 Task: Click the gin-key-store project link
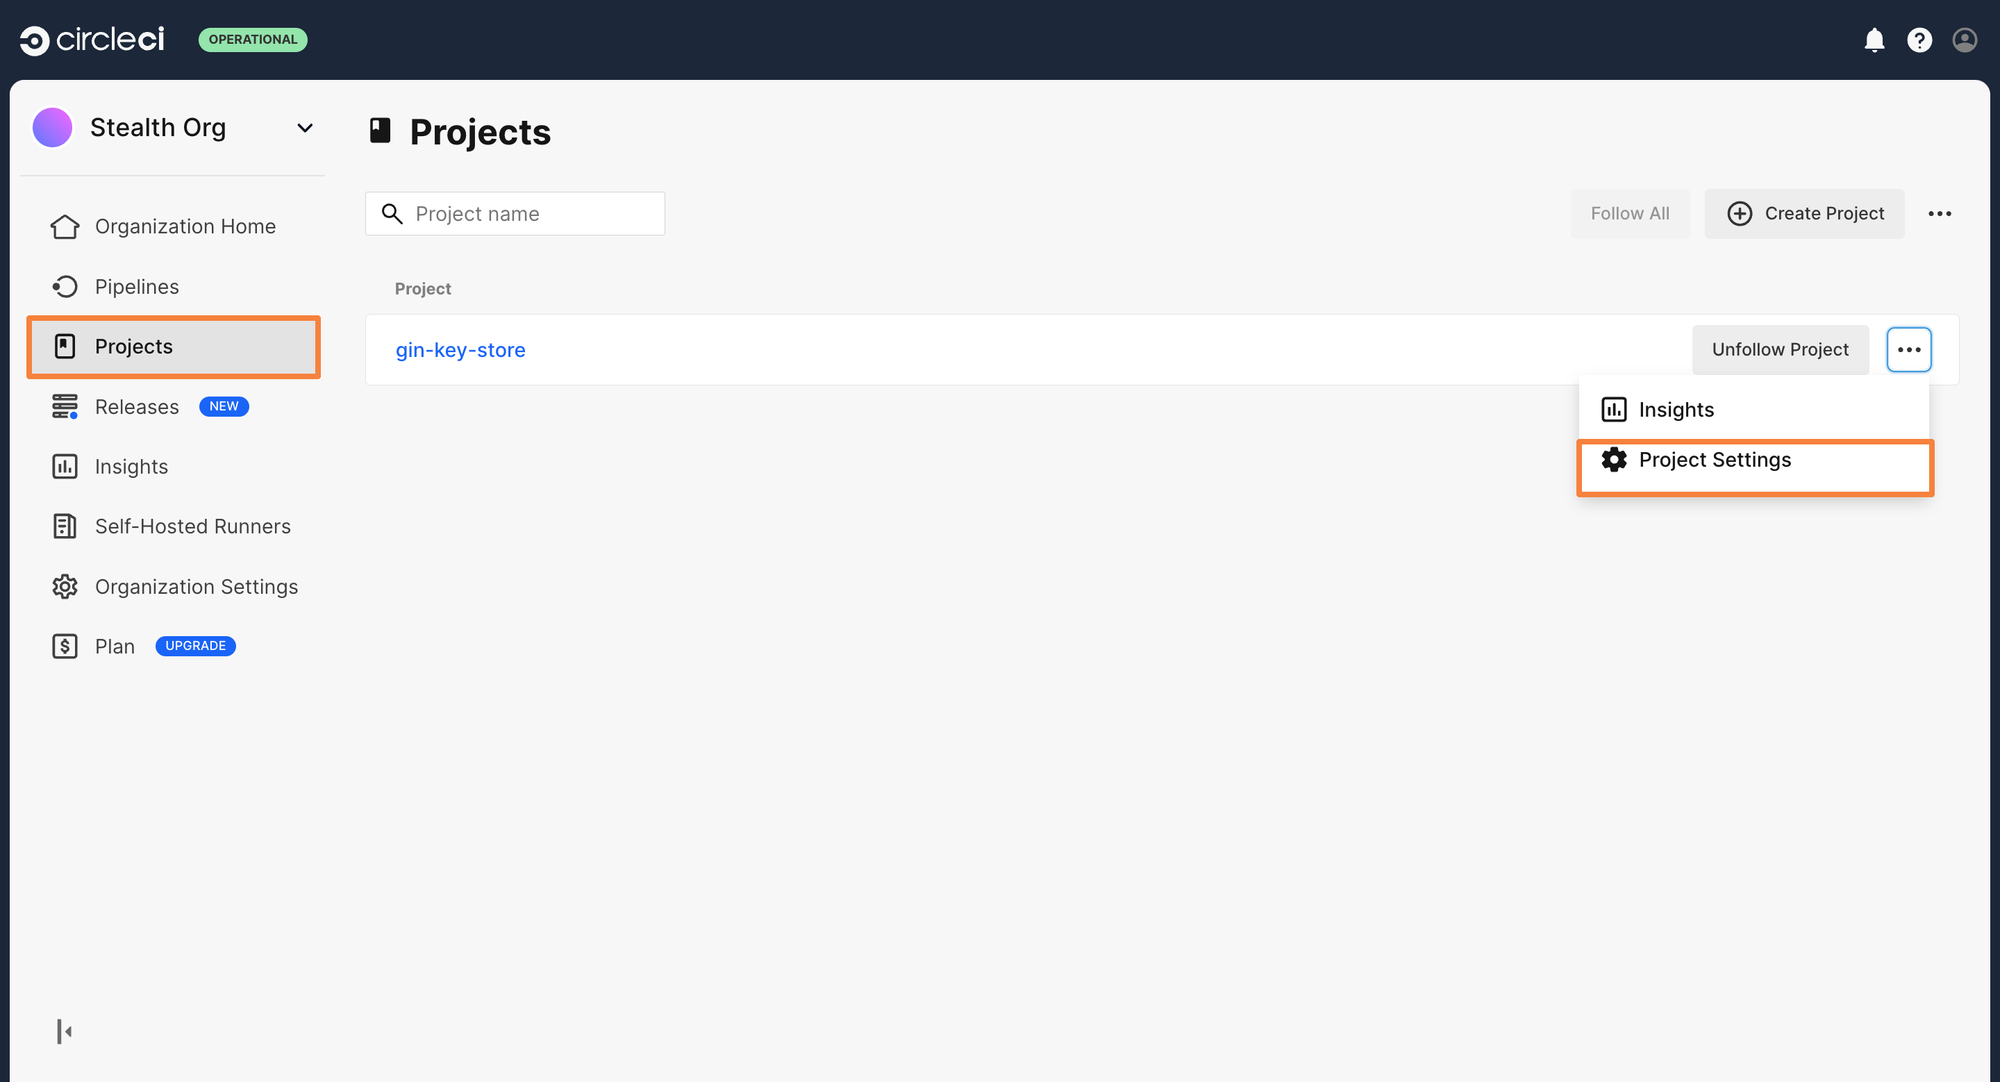[x=461, y=348]
